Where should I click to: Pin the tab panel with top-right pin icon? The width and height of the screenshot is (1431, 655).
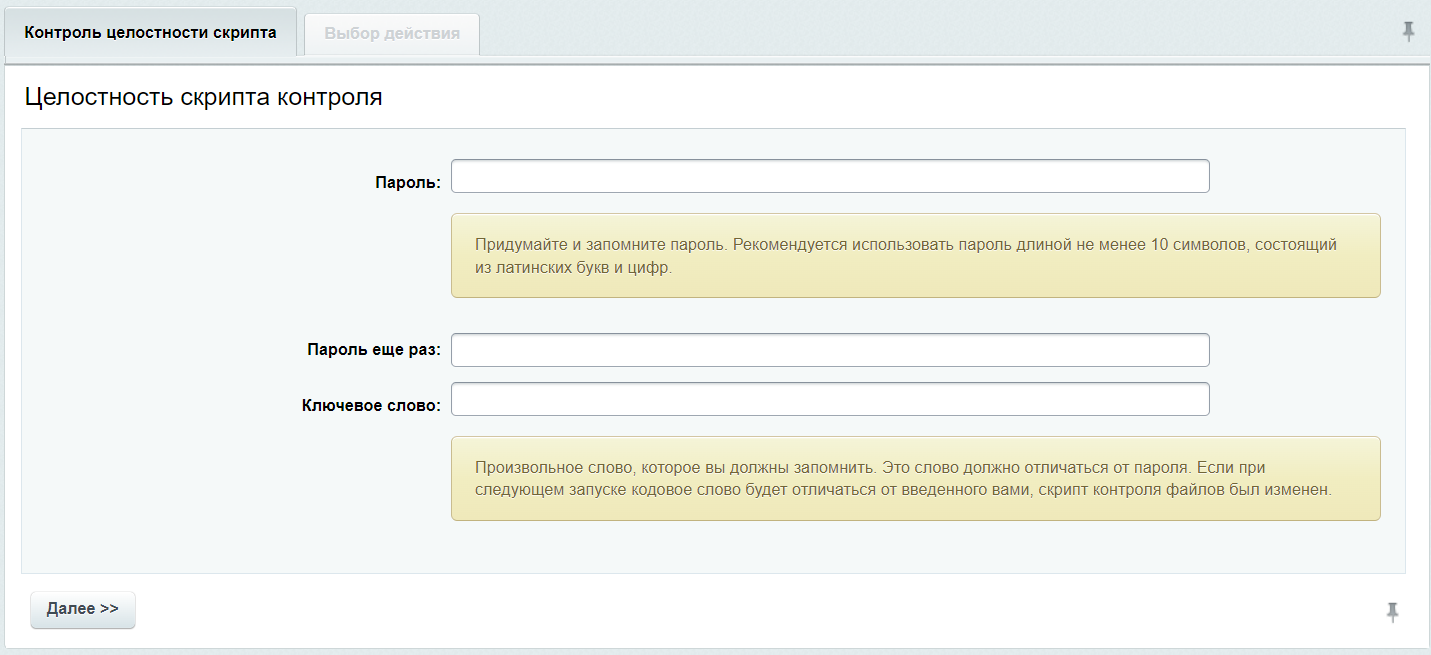point(1408,31)
